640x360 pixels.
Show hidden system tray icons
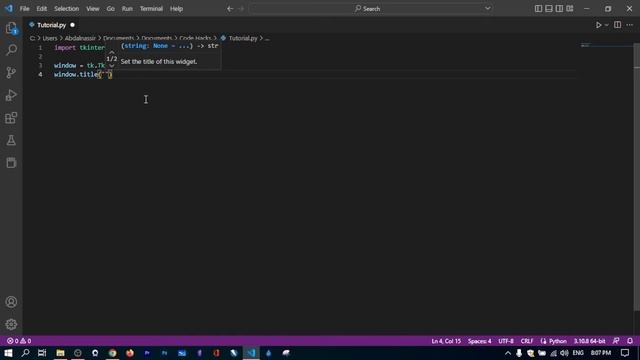click(507, 353)
